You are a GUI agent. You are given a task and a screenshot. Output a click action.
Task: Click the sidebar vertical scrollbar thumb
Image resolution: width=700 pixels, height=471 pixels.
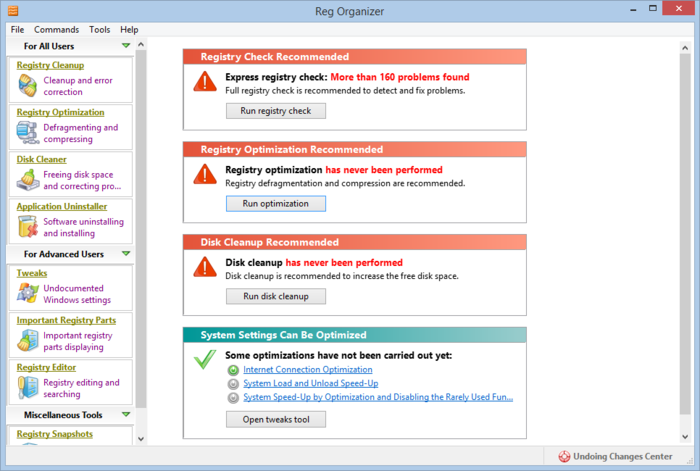(x=141, y=229)
